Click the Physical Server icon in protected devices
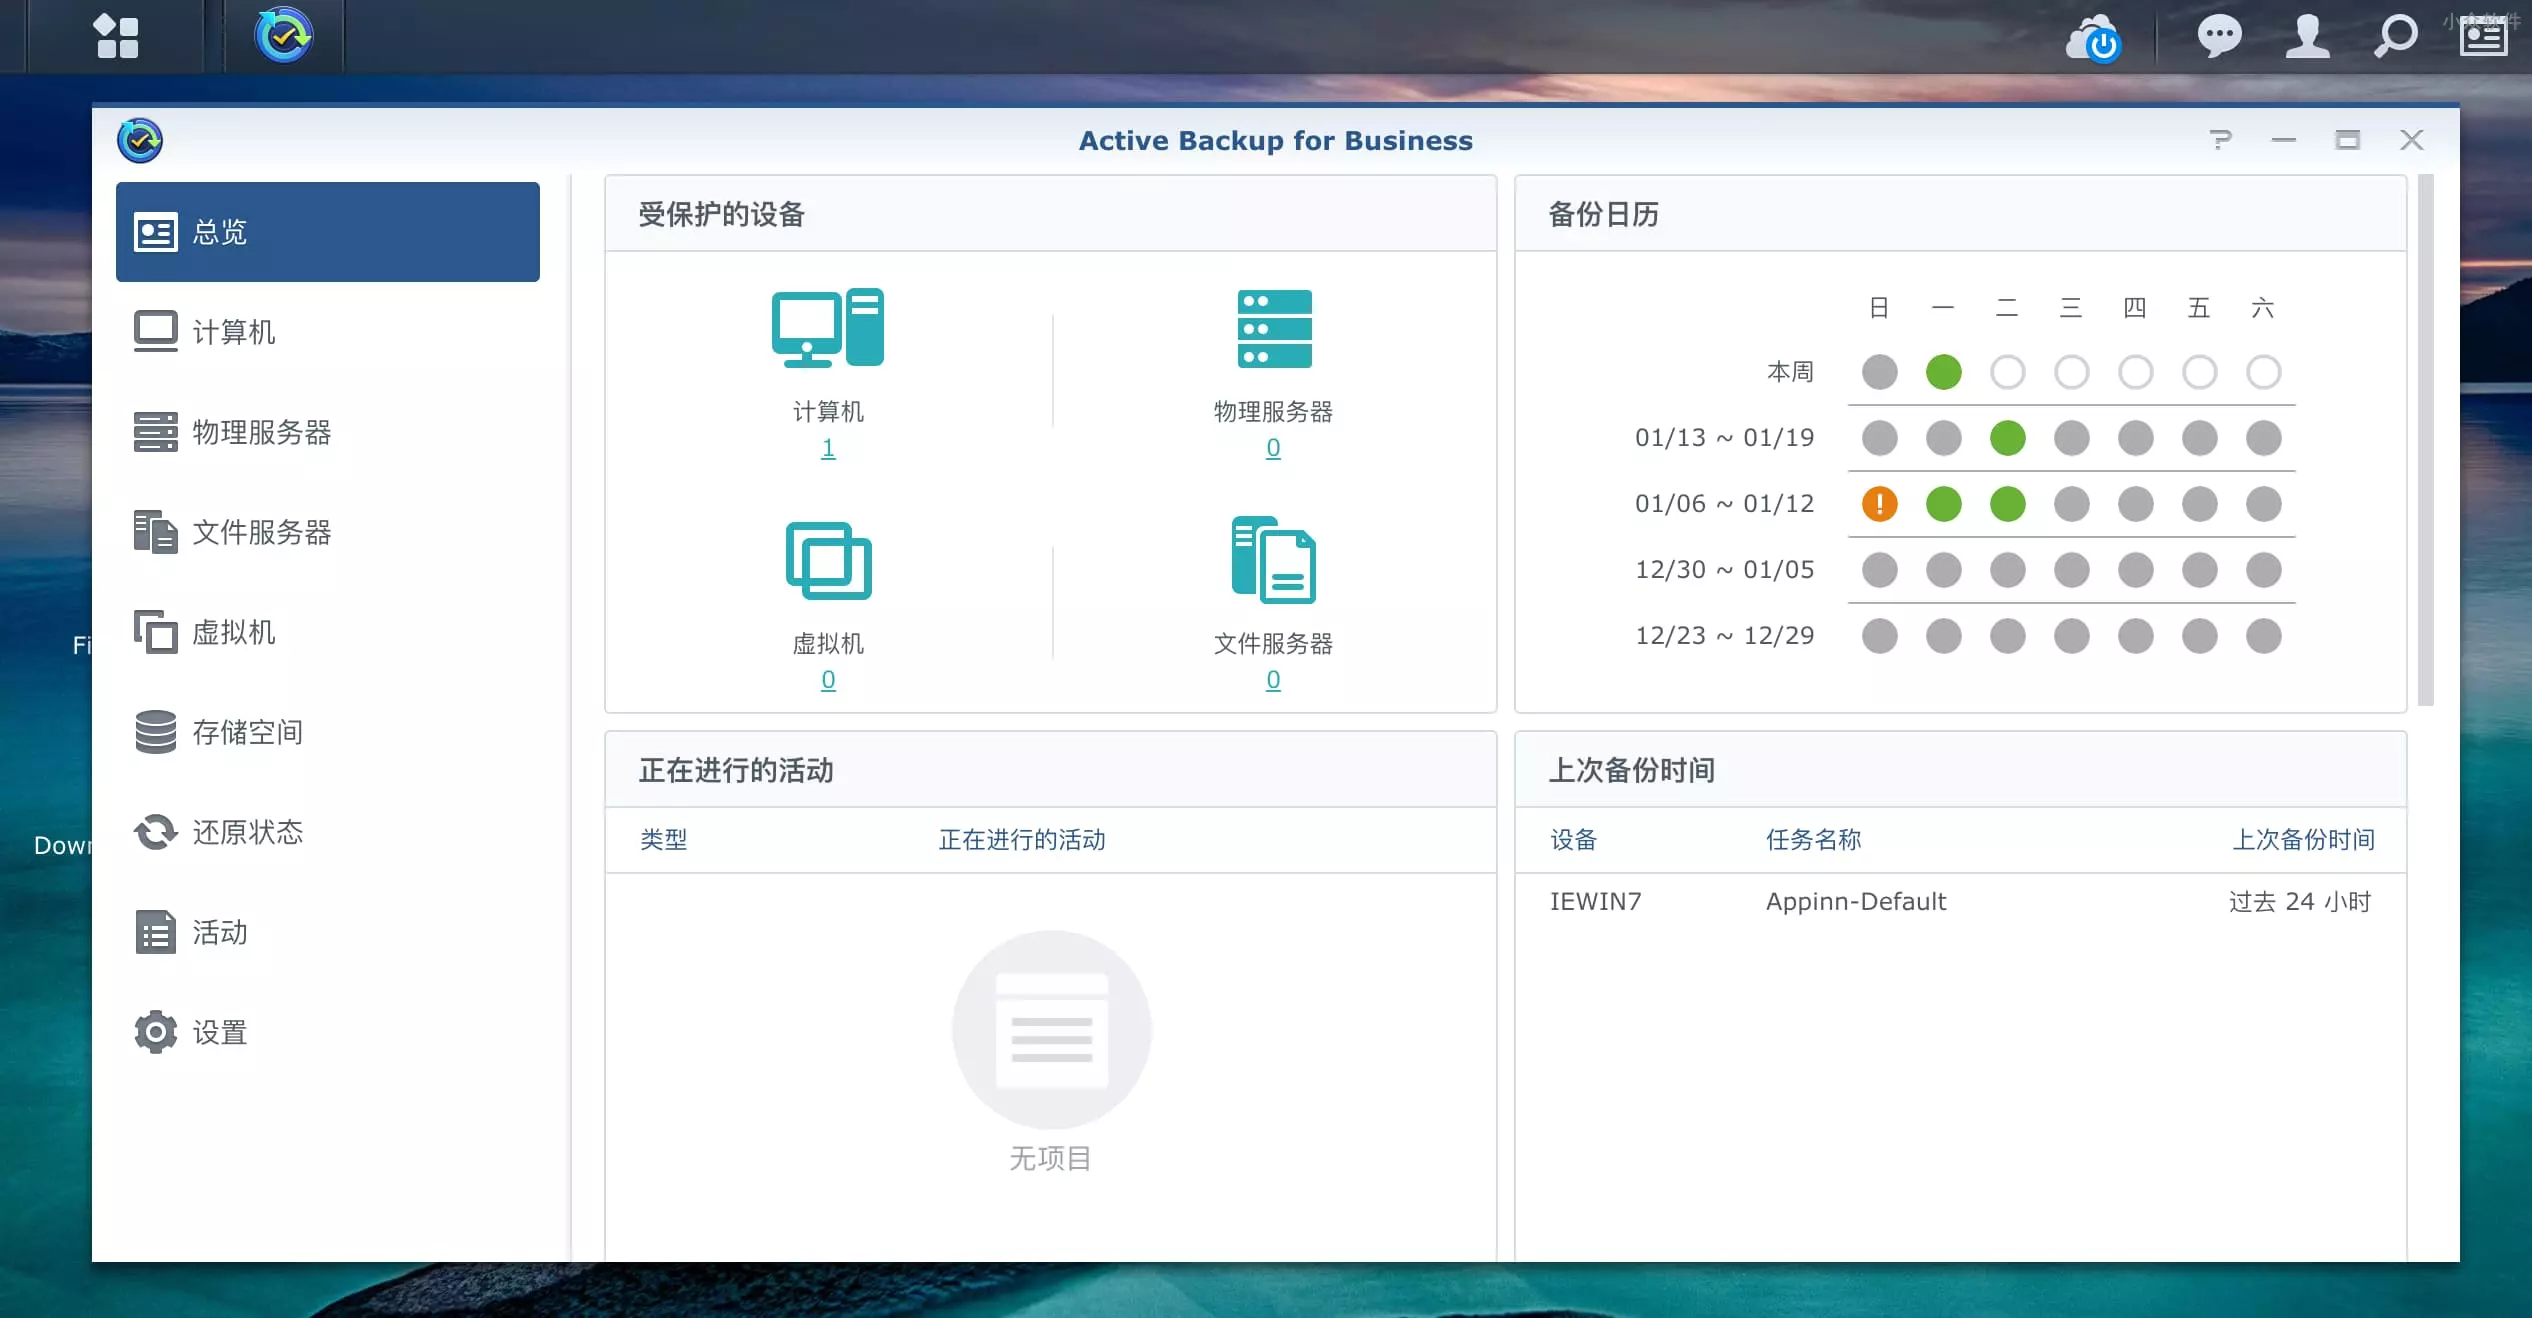 [1273, 329]
